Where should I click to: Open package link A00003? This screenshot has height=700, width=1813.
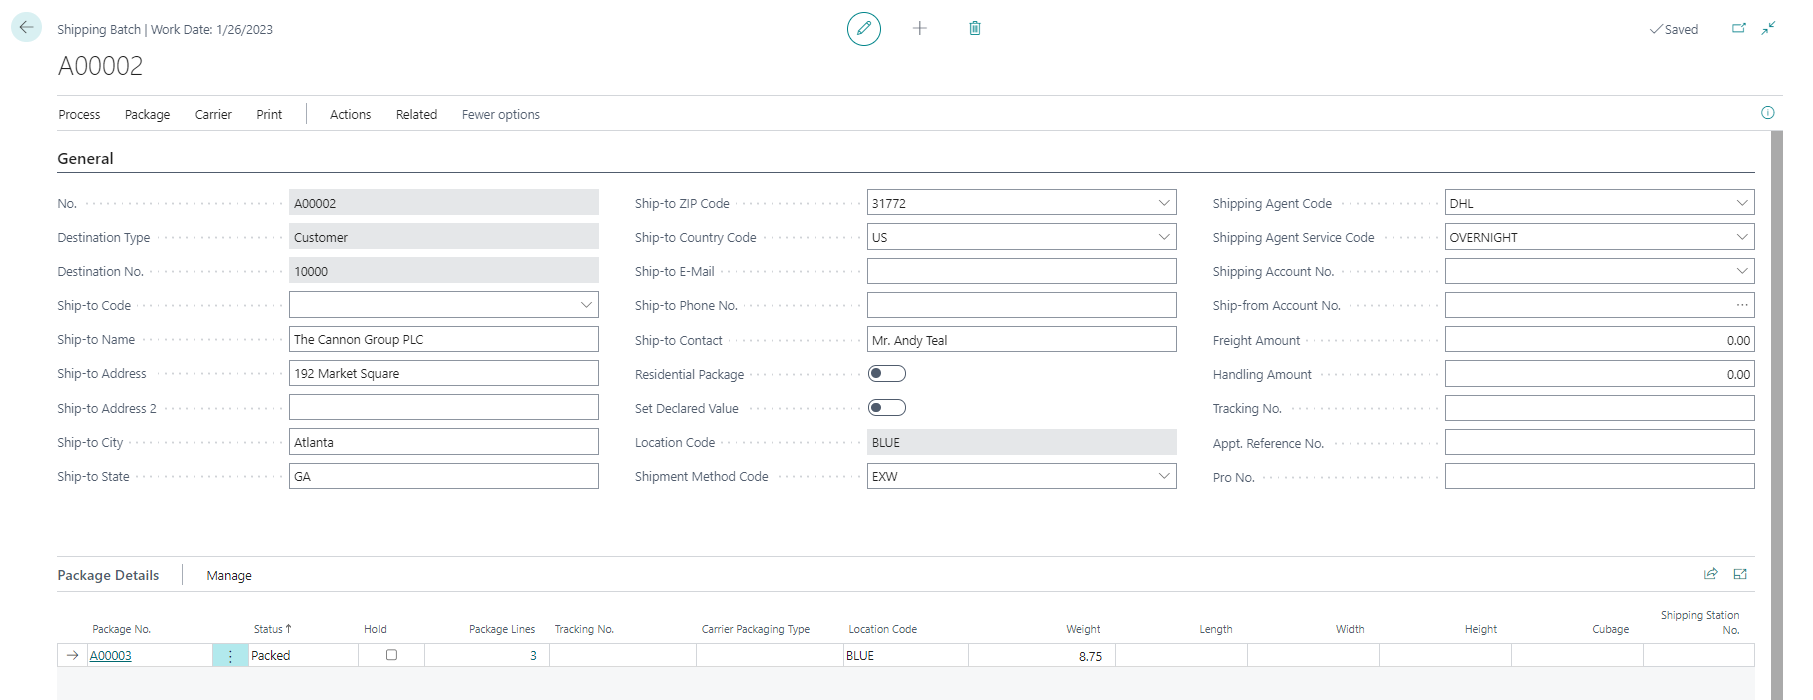[111, 656]
